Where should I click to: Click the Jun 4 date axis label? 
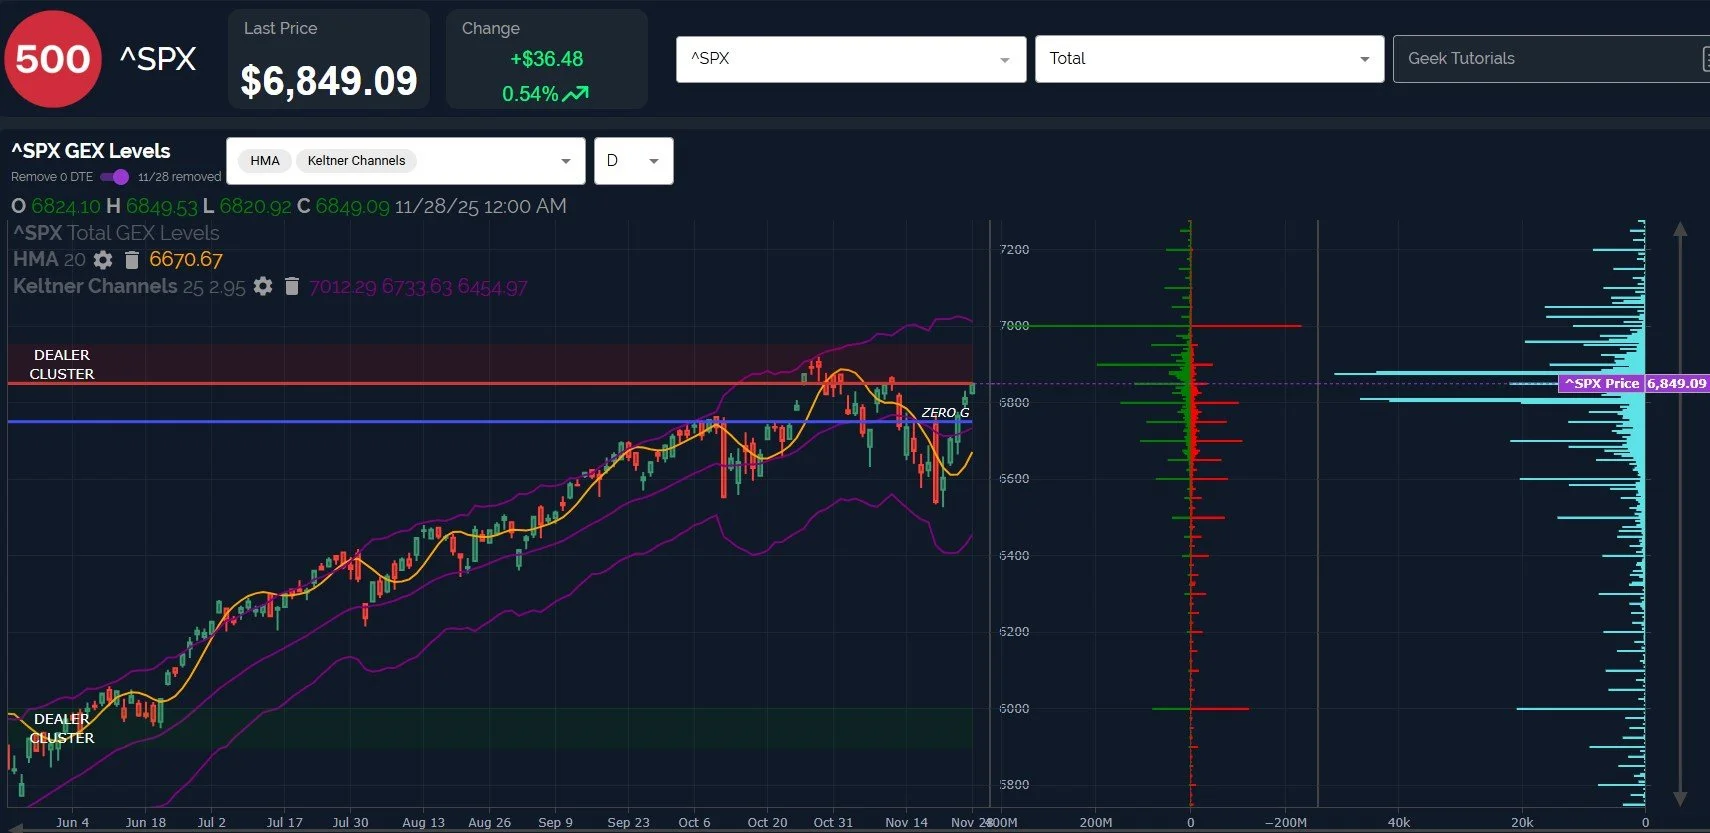[72, 822]
